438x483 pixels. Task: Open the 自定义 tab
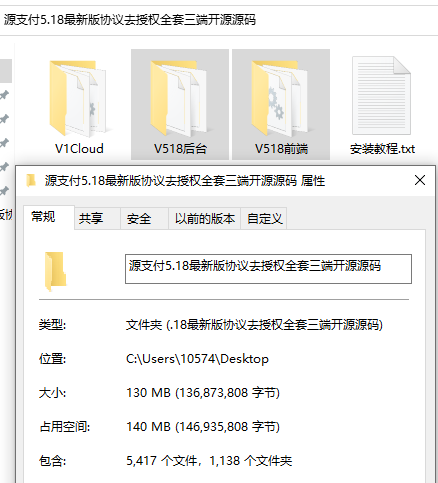pyautogui.click(x=264, y=219)
